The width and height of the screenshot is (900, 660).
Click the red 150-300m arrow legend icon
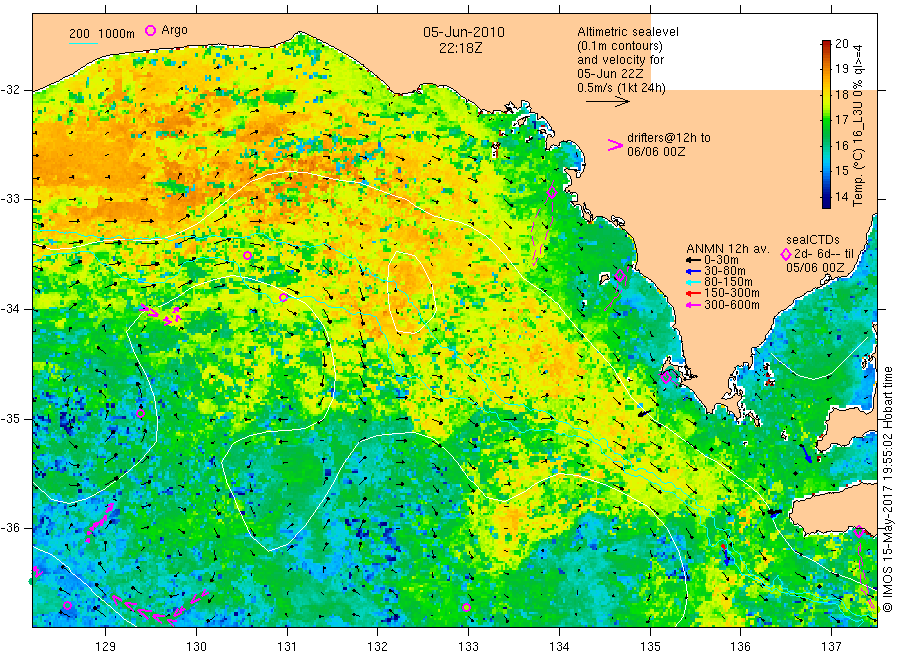(x=694, y=294)
